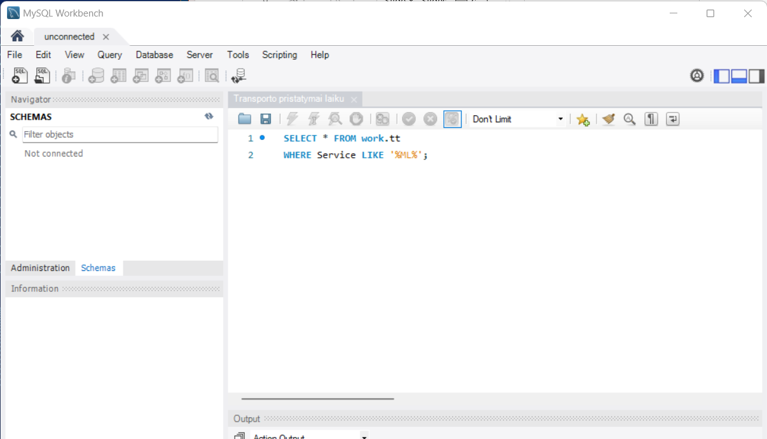Viewport: 767px width, 439px height.
Task: Open the Action Output type dropdown
Action: click(309, 436)
